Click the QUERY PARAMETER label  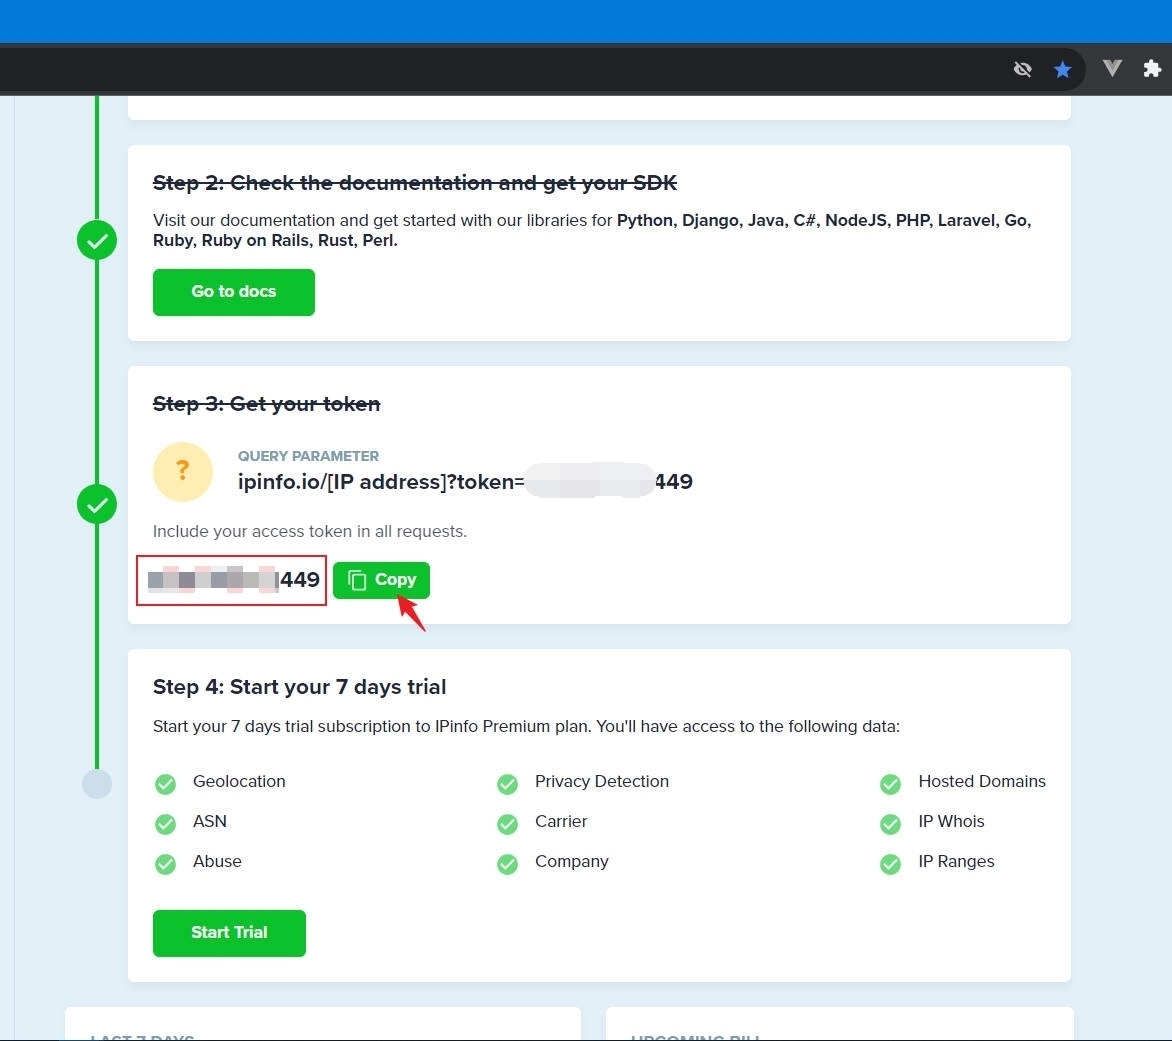pyautogui.click(x=308, y=456)
